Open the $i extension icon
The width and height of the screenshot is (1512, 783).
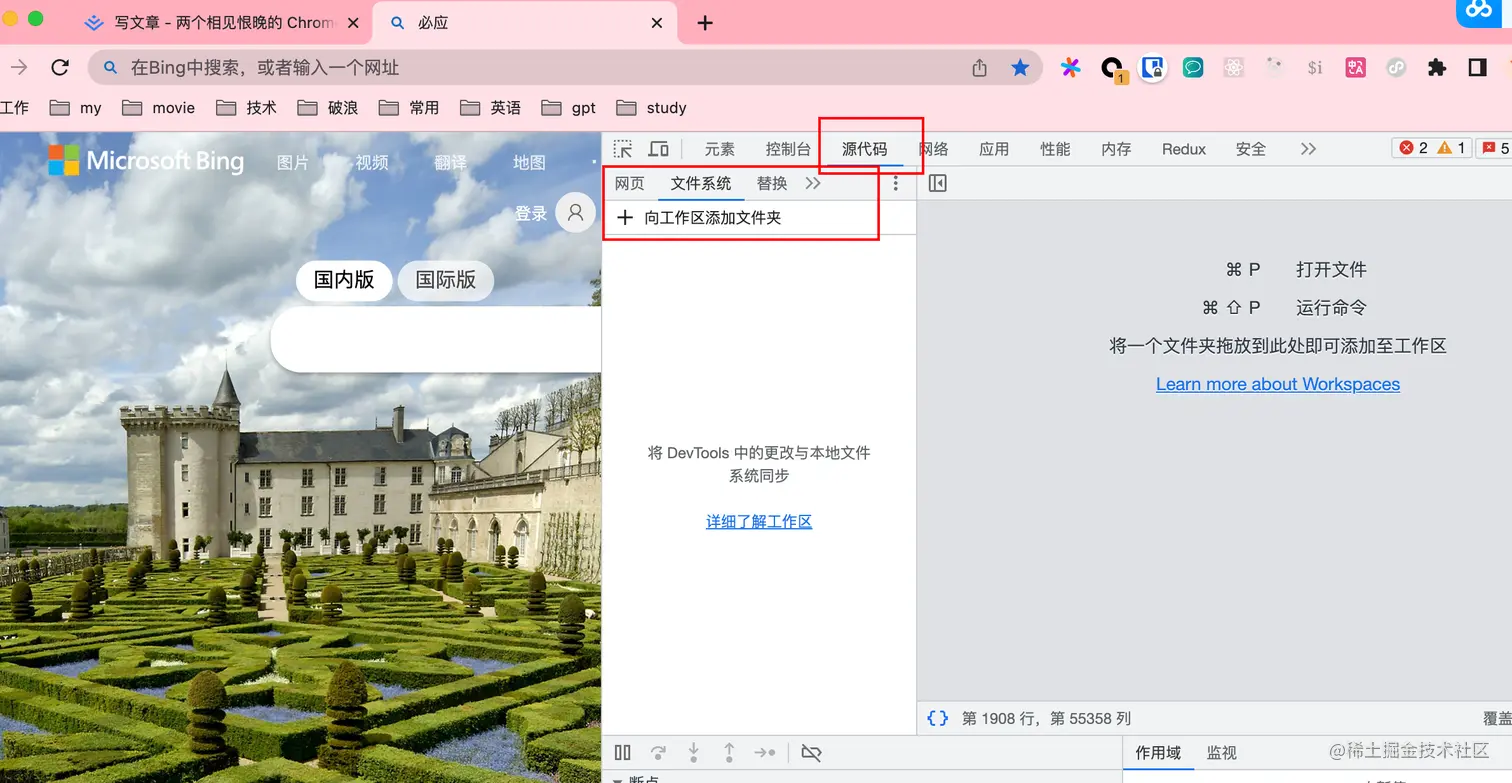tap(1315, 67)
